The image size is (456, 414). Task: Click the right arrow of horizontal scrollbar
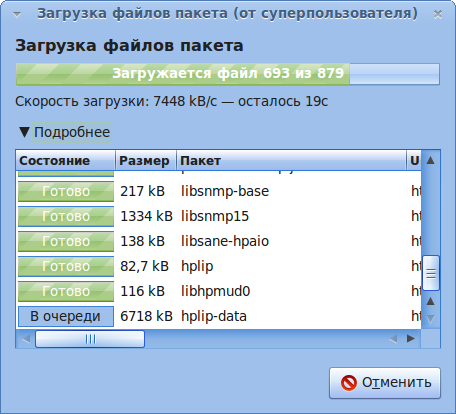[x=411, y=339]
